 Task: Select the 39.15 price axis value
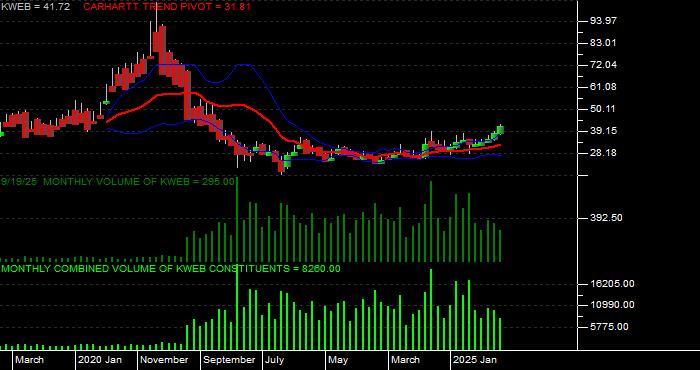[602, 131]
